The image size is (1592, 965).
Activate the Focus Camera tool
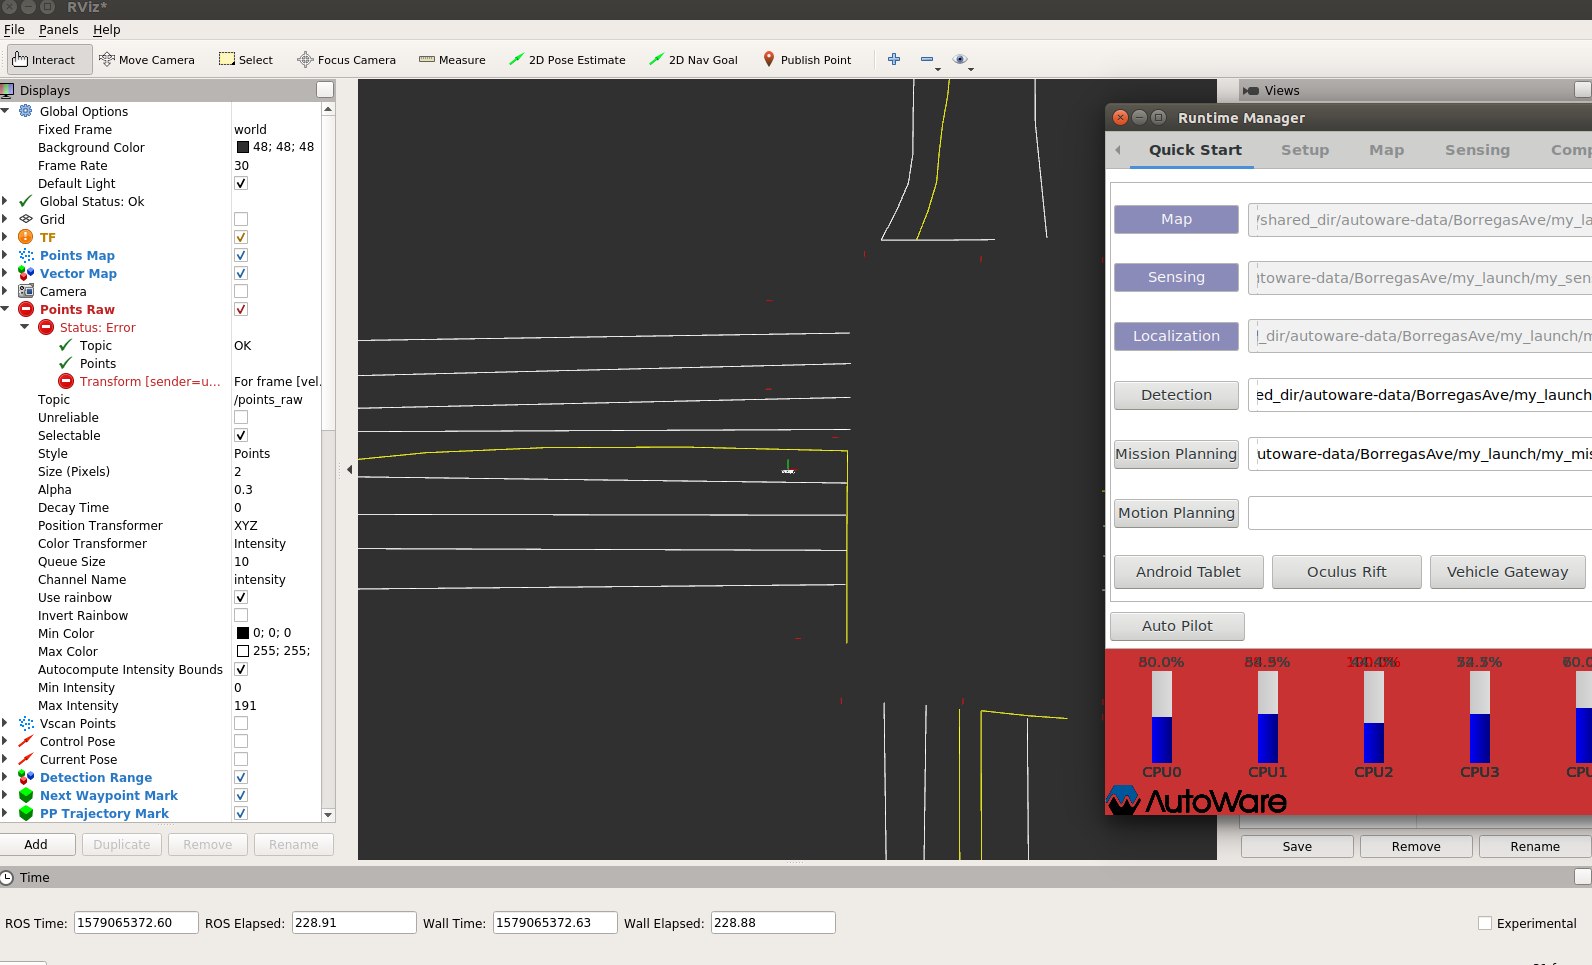click(x=346, y=60)
